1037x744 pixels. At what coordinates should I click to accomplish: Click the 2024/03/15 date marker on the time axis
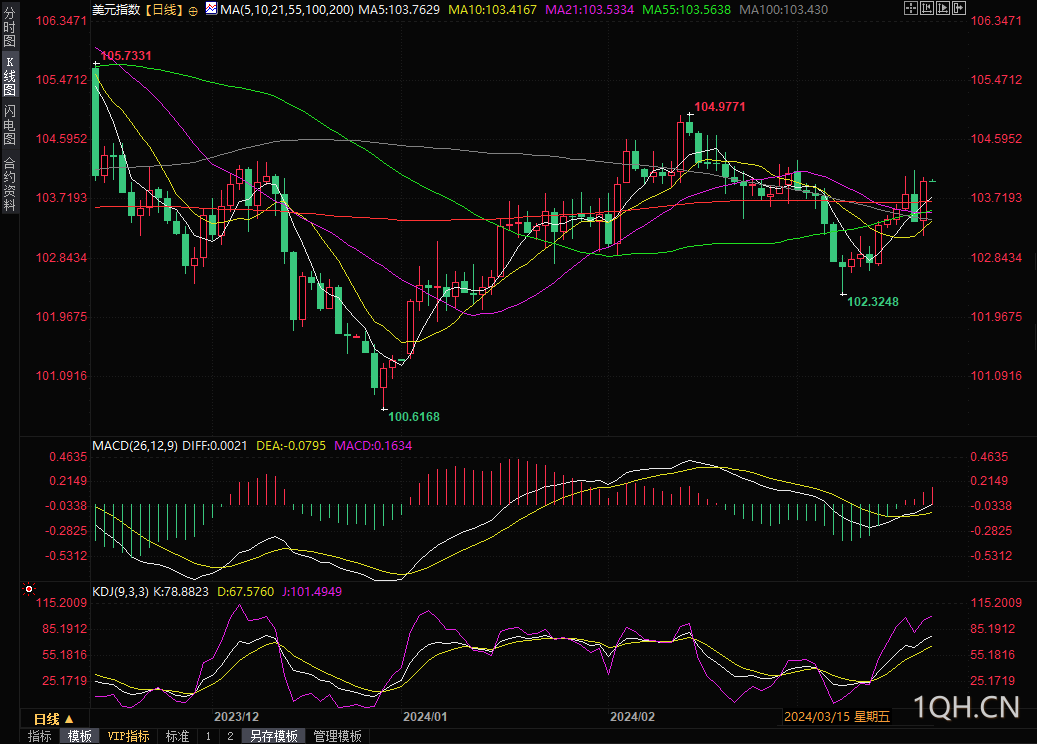click(817, 717)
